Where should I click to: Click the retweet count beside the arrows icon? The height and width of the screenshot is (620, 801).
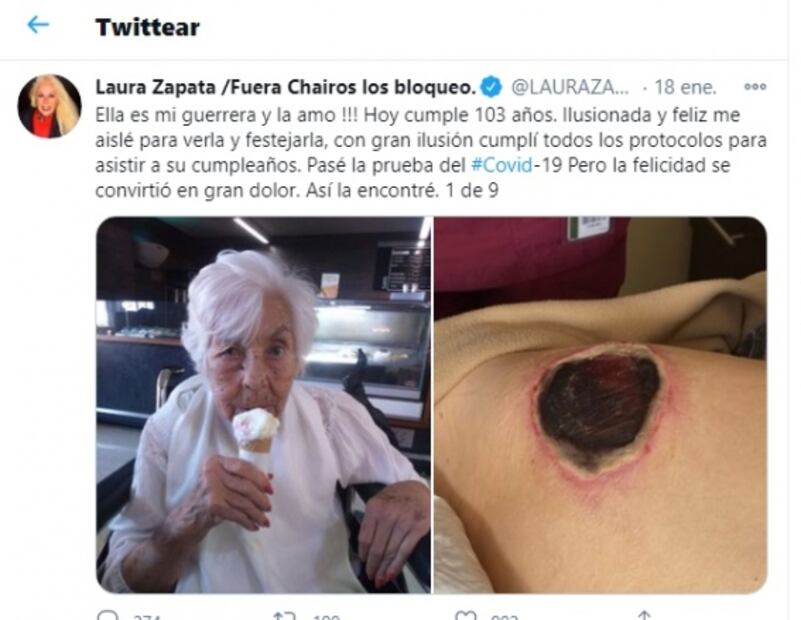[x=327, y=616]
